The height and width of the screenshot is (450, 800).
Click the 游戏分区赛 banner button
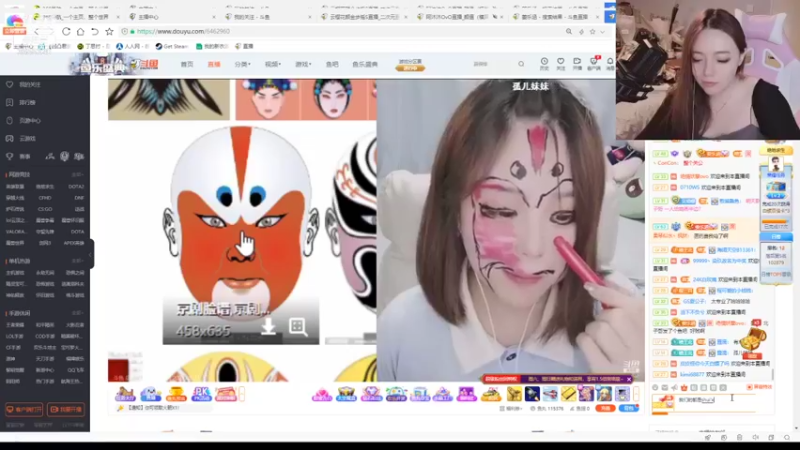410,64
